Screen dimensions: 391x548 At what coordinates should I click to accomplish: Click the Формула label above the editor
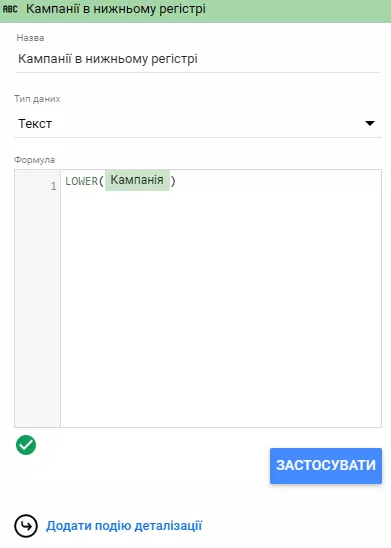34,160
